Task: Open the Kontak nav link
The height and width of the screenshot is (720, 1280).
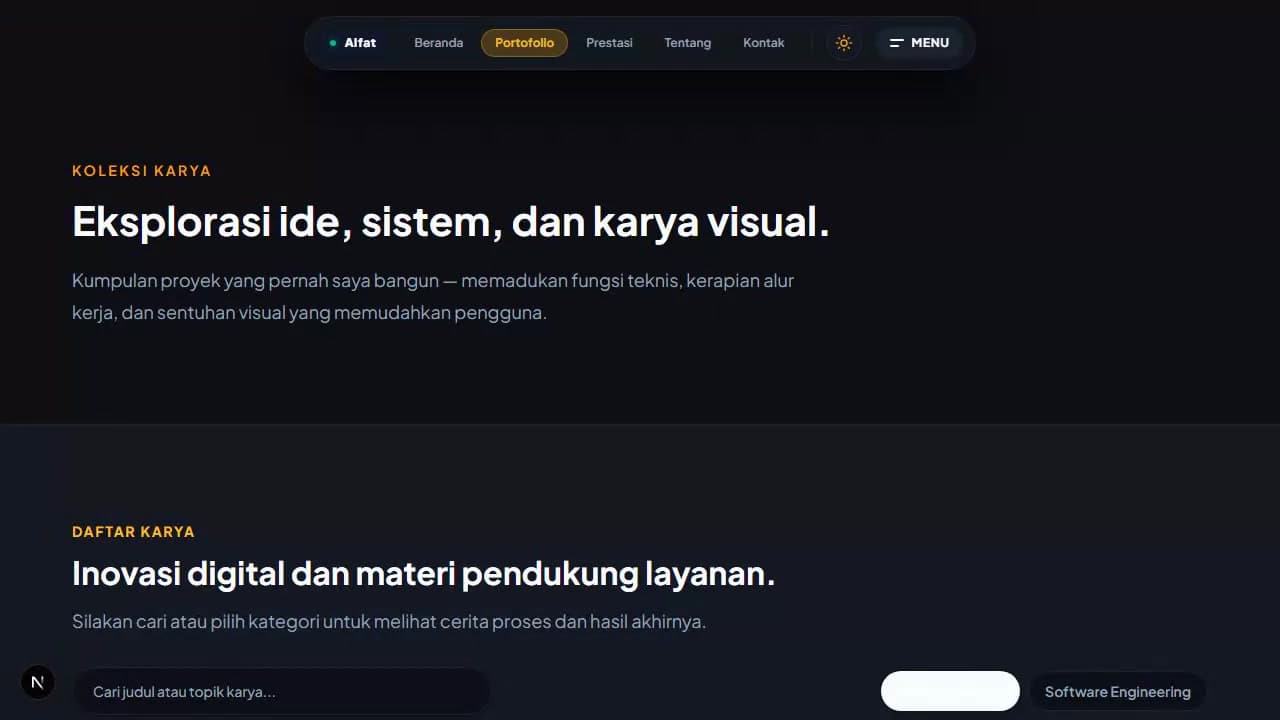Action: click(764, 43)
